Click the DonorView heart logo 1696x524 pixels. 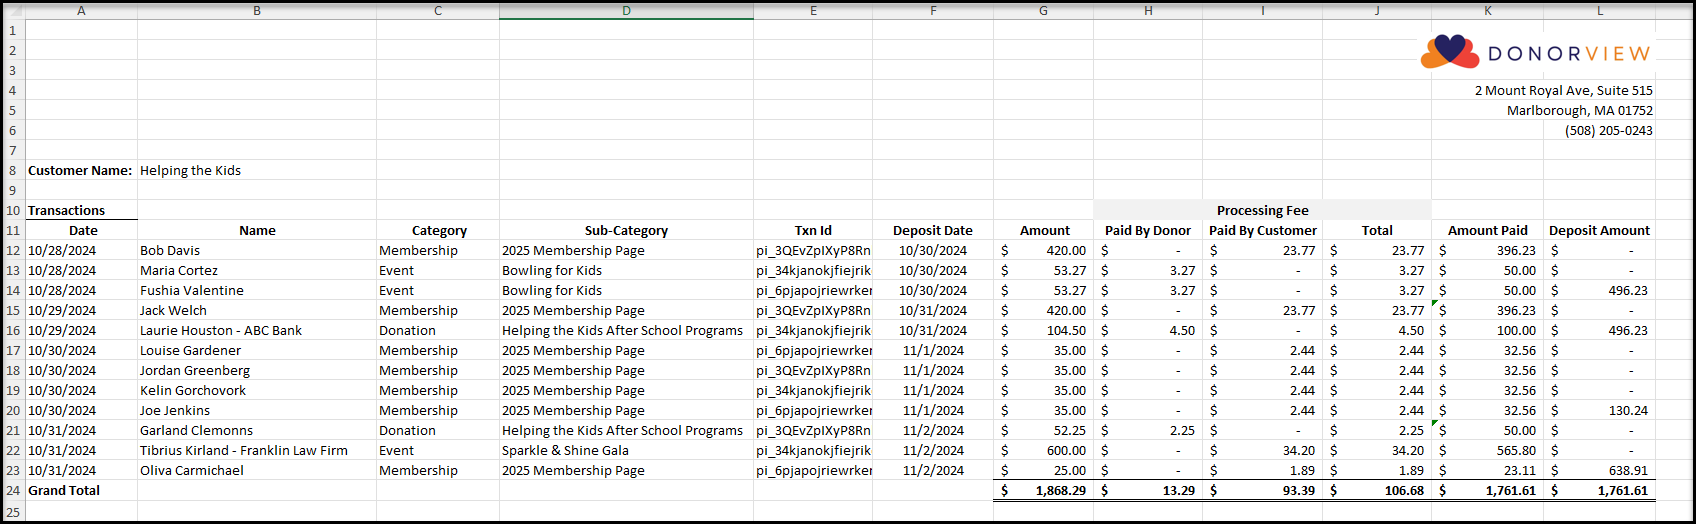point(1450,52)
